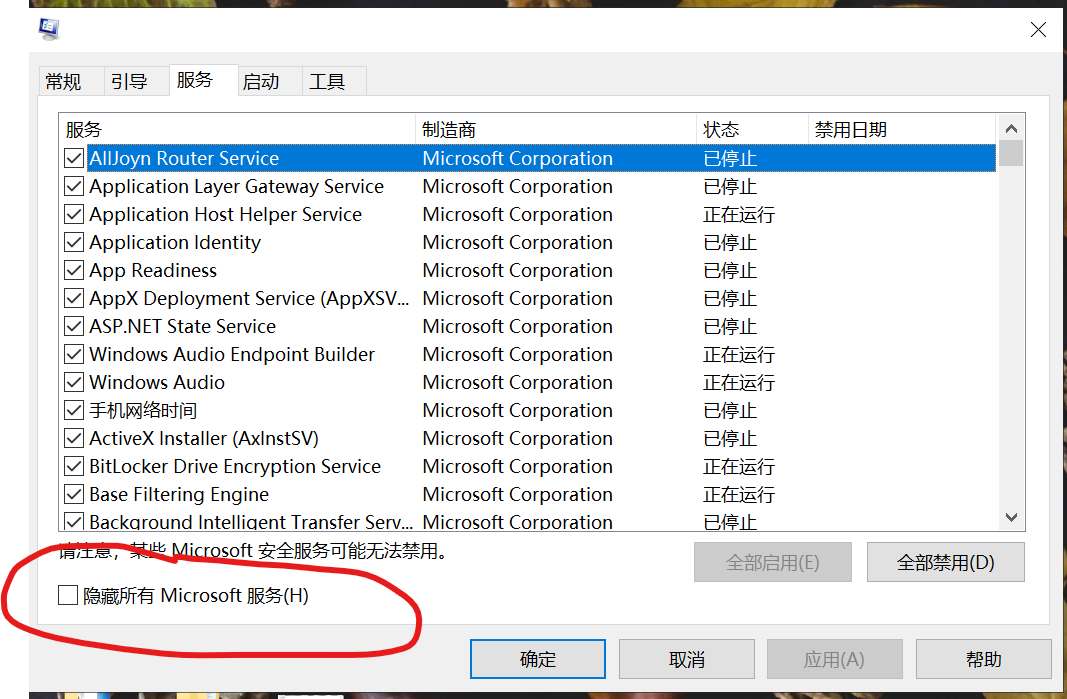Viewport: 1067px width, 699px height.
Task: Toggle AppX Deployment Service checkbox
Action: click(74, 298)
